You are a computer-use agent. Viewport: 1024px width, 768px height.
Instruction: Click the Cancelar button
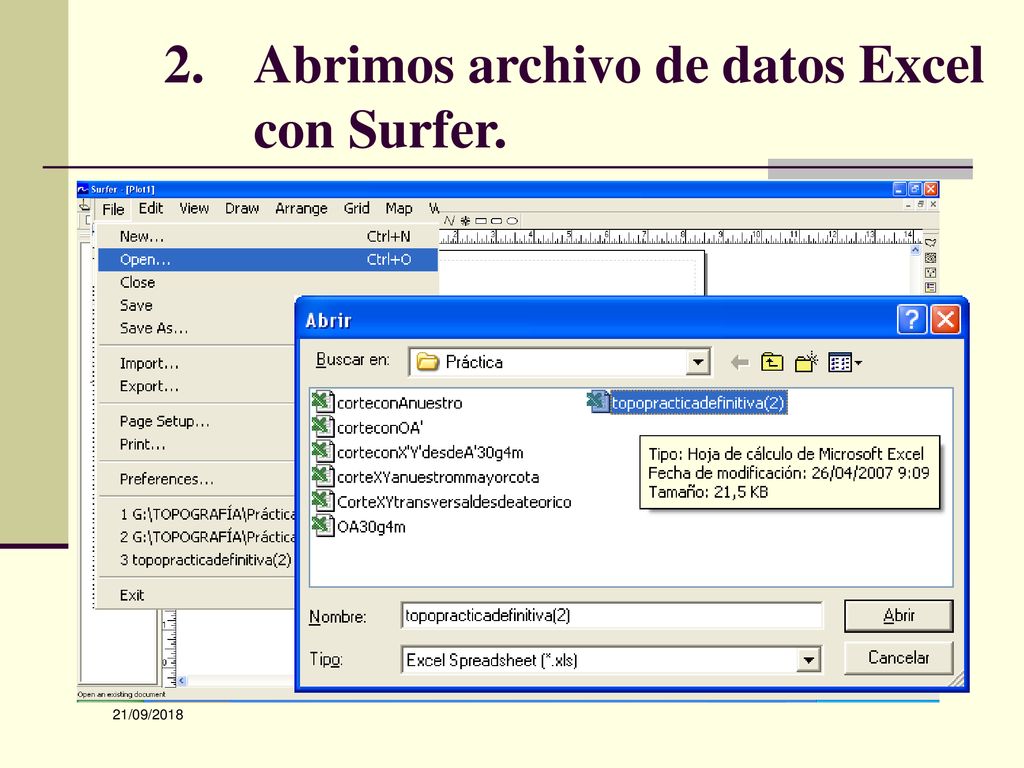[899, 658]
